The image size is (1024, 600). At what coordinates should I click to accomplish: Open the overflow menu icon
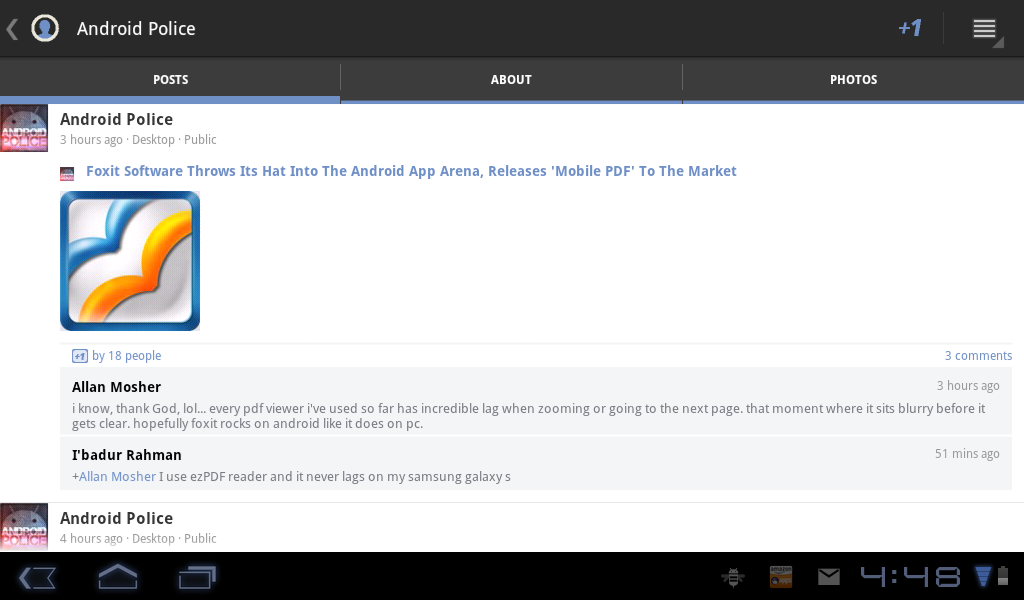(985, 29)
